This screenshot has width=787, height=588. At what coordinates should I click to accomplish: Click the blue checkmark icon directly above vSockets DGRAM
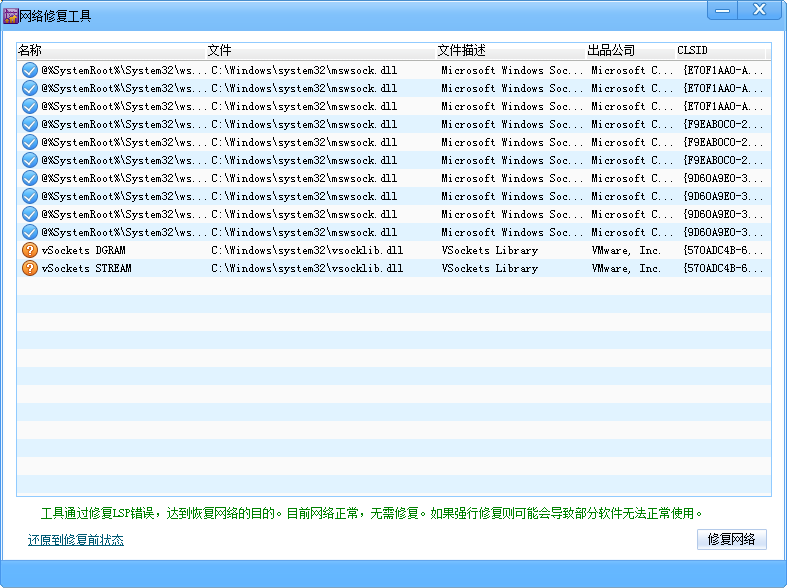(x=29, y=232)
